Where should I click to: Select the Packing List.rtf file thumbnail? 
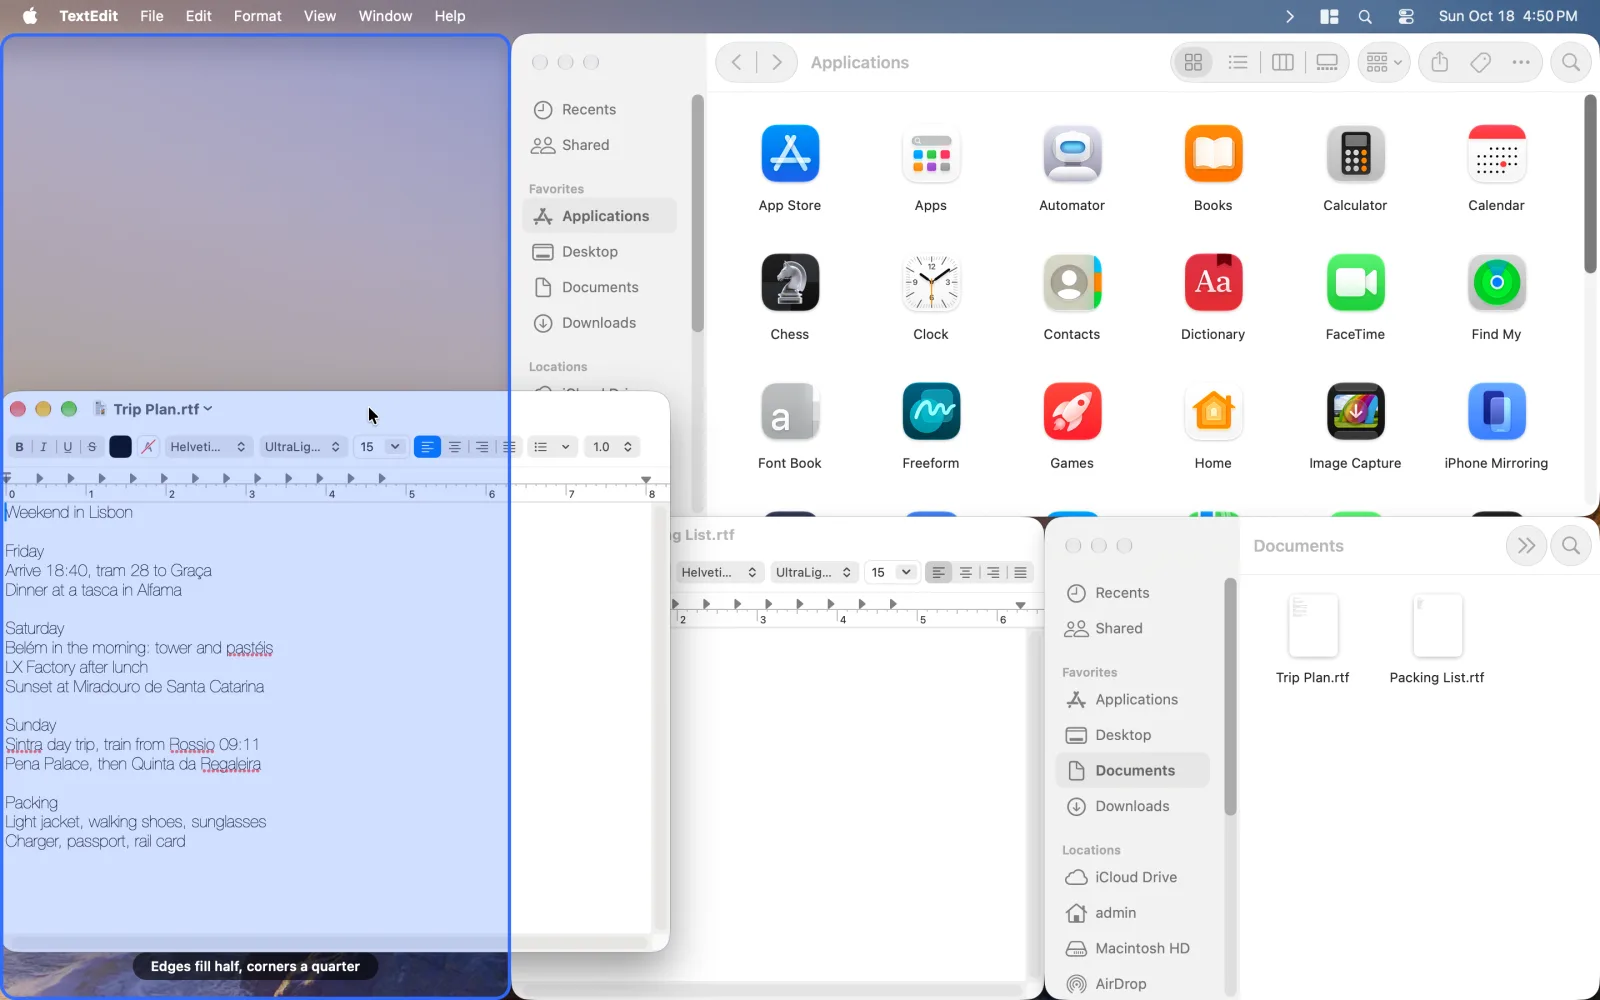(1437, 626)
